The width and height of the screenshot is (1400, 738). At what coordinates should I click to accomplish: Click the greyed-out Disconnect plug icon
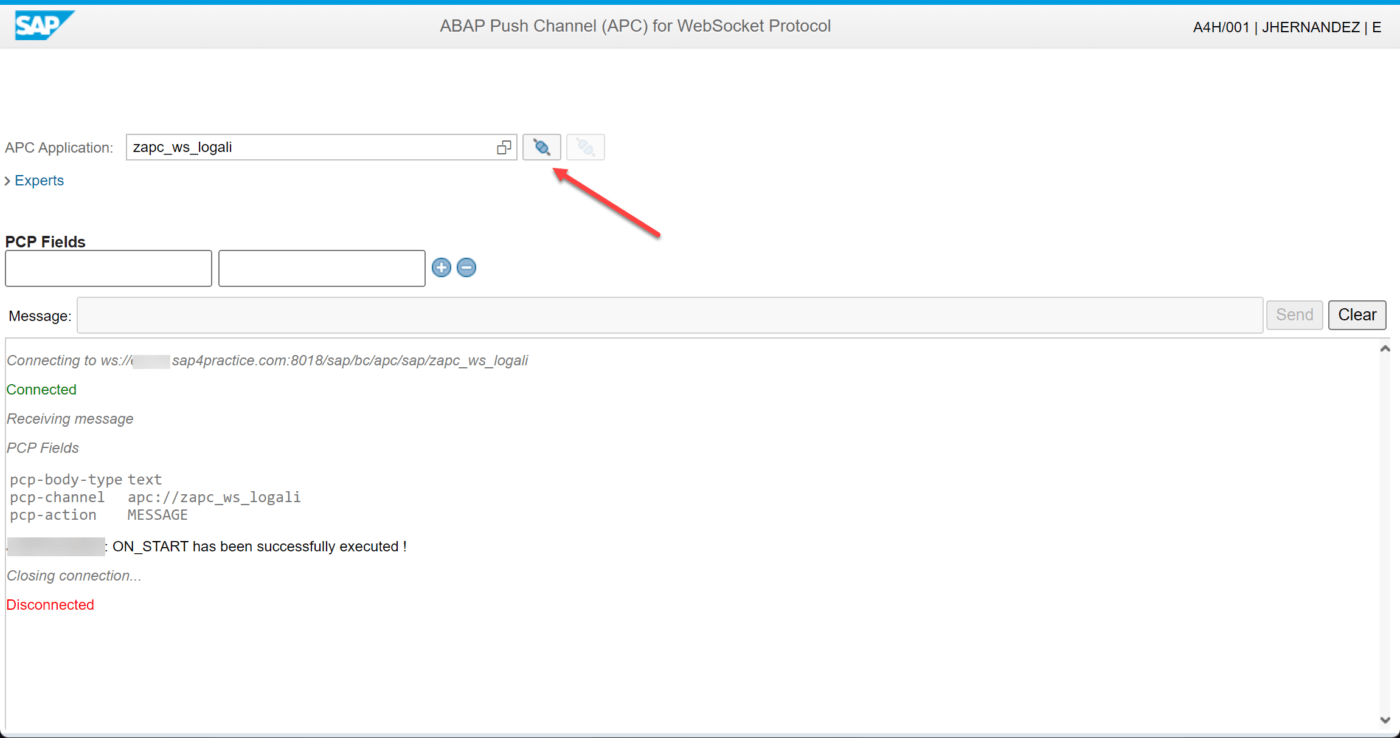tap(586, 148)
